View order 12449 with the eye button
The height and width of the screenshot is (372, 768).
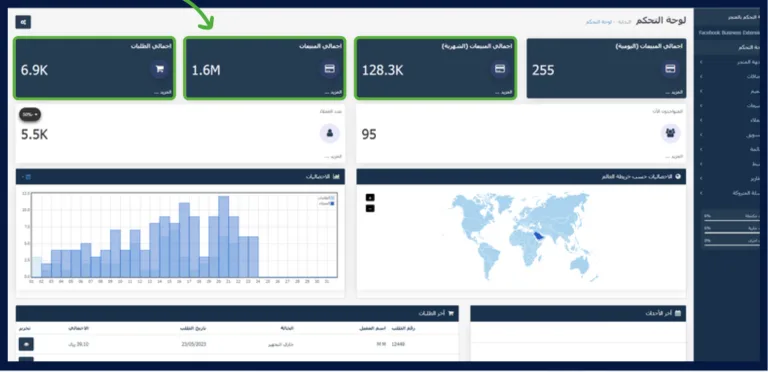click(x=26, y=344)
